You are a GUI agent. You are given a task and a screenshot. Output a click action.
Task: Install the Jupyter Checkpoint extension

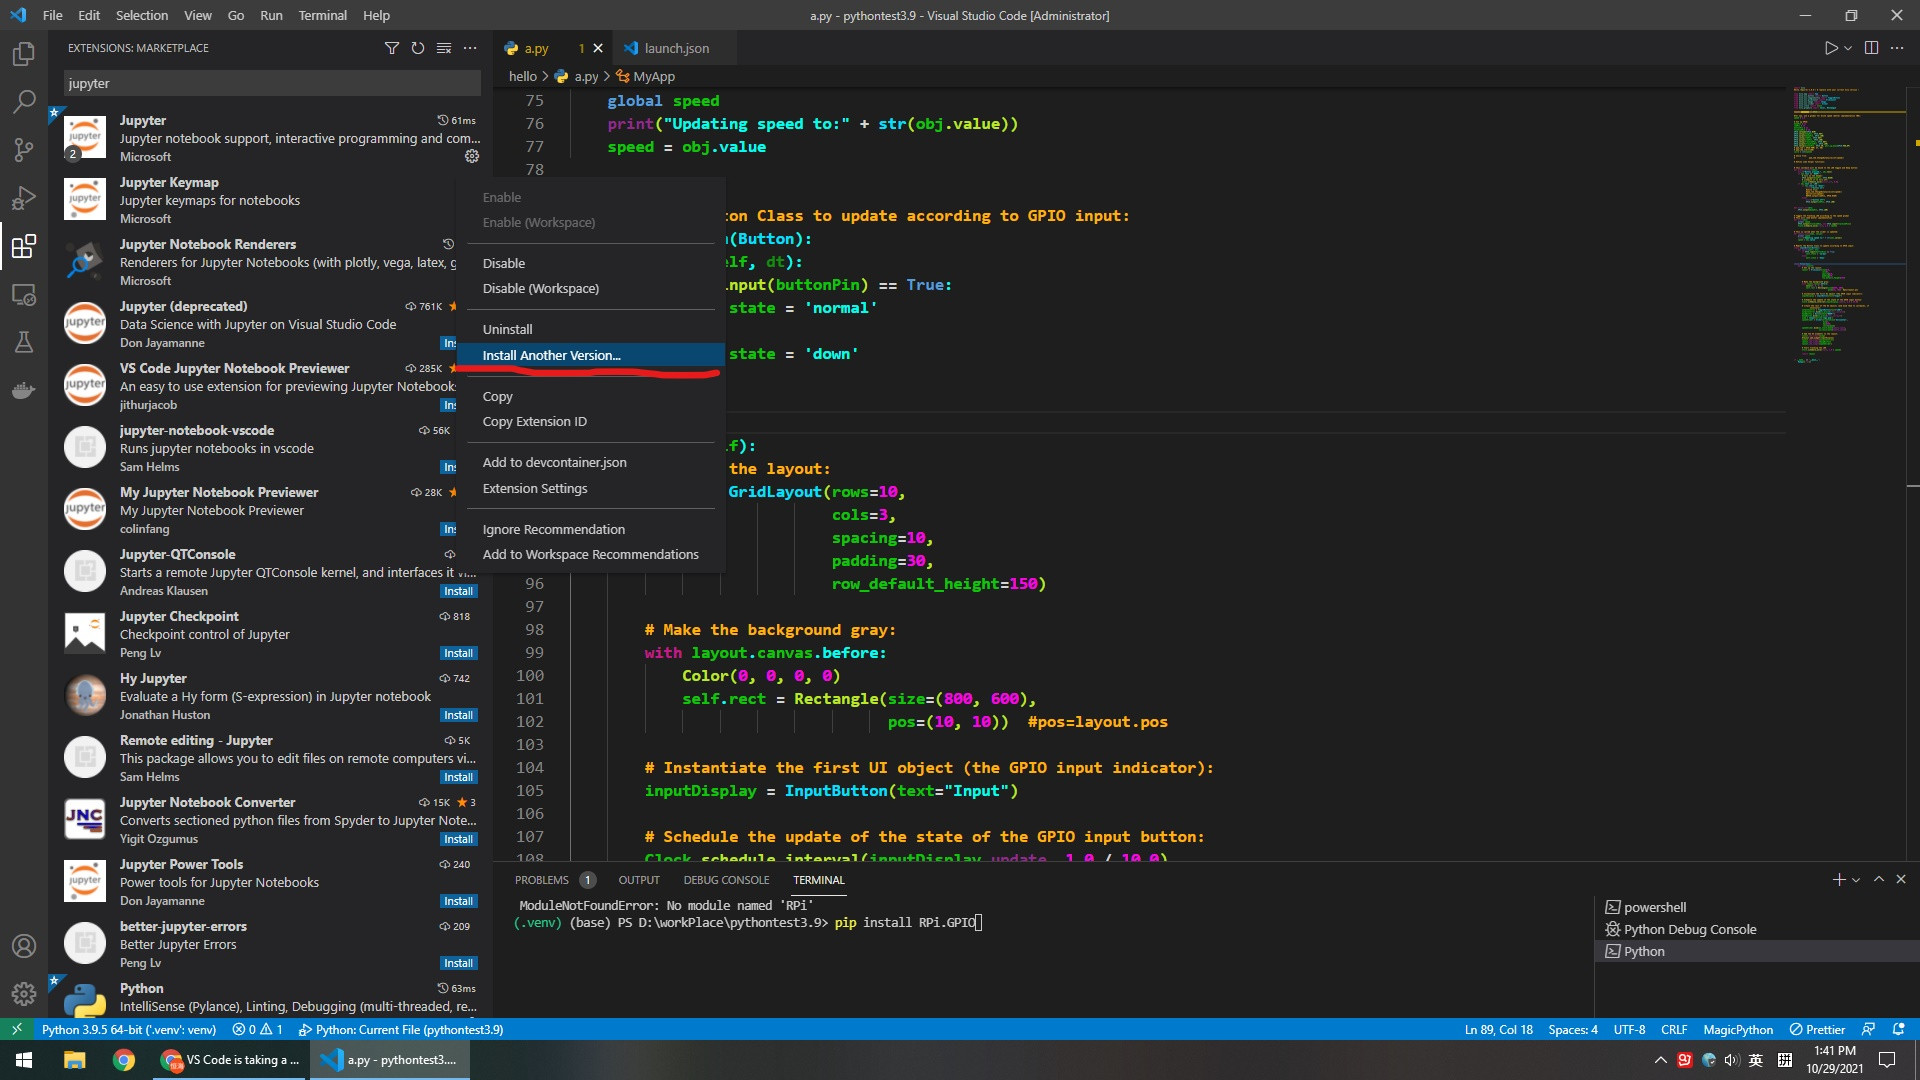(x=458, y=652)
